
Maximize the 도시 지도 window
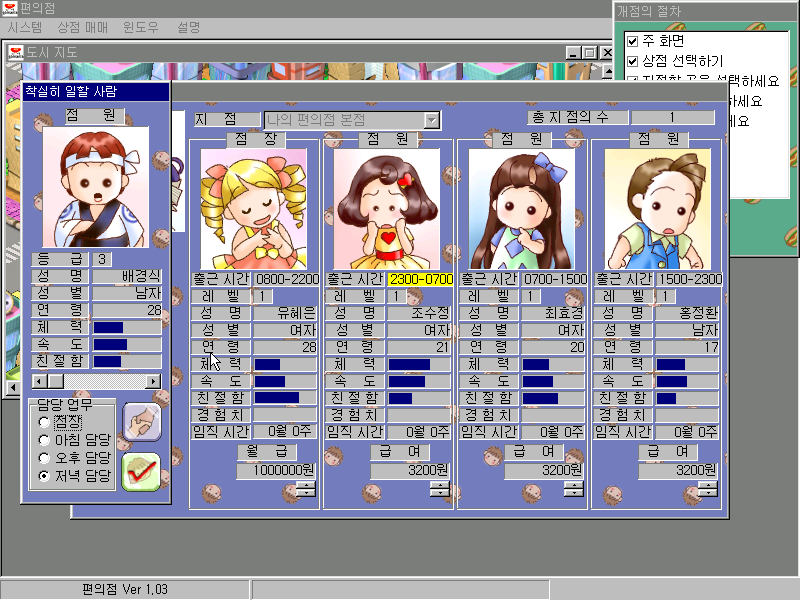coord(590,53)
